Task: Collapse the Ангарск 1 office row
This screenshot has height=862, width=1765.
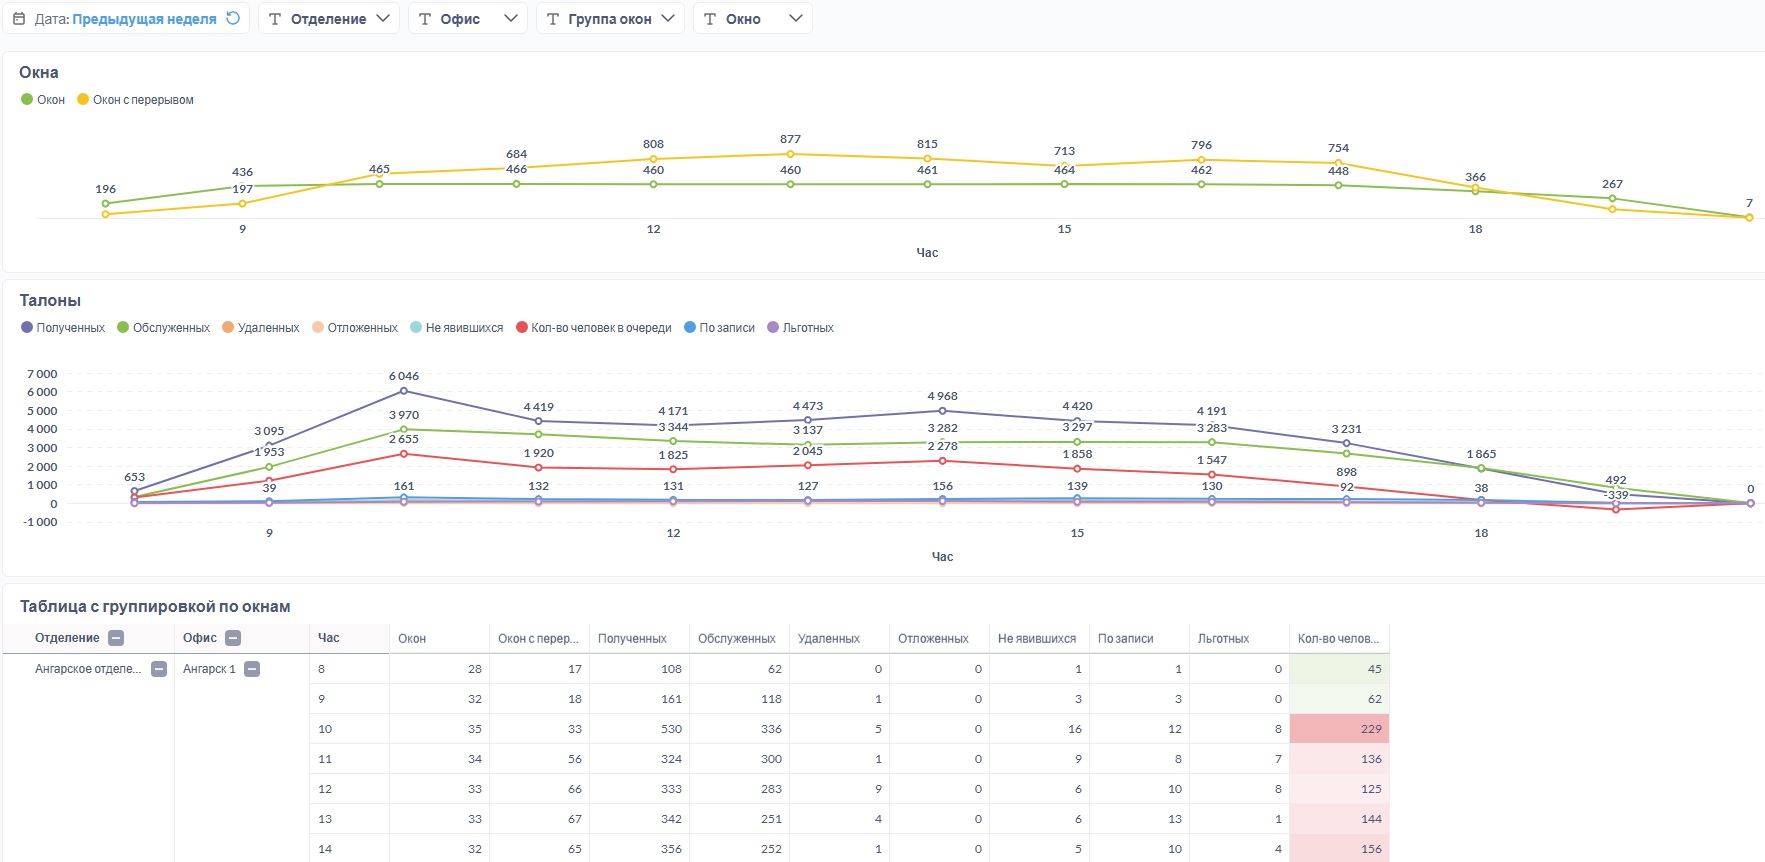Action: click(x=252, y=669)
